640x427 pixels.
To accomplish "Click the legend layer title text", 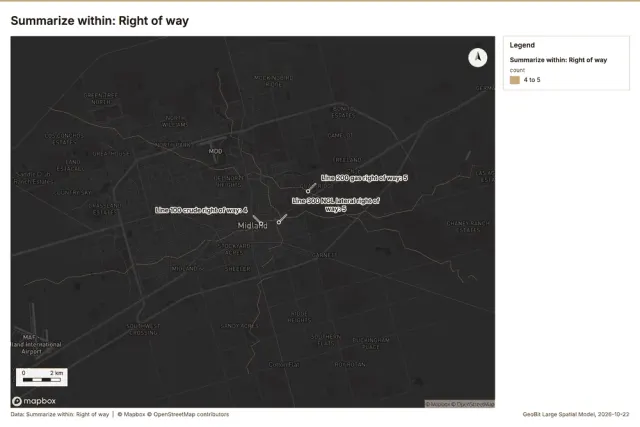I will [558, 60].
